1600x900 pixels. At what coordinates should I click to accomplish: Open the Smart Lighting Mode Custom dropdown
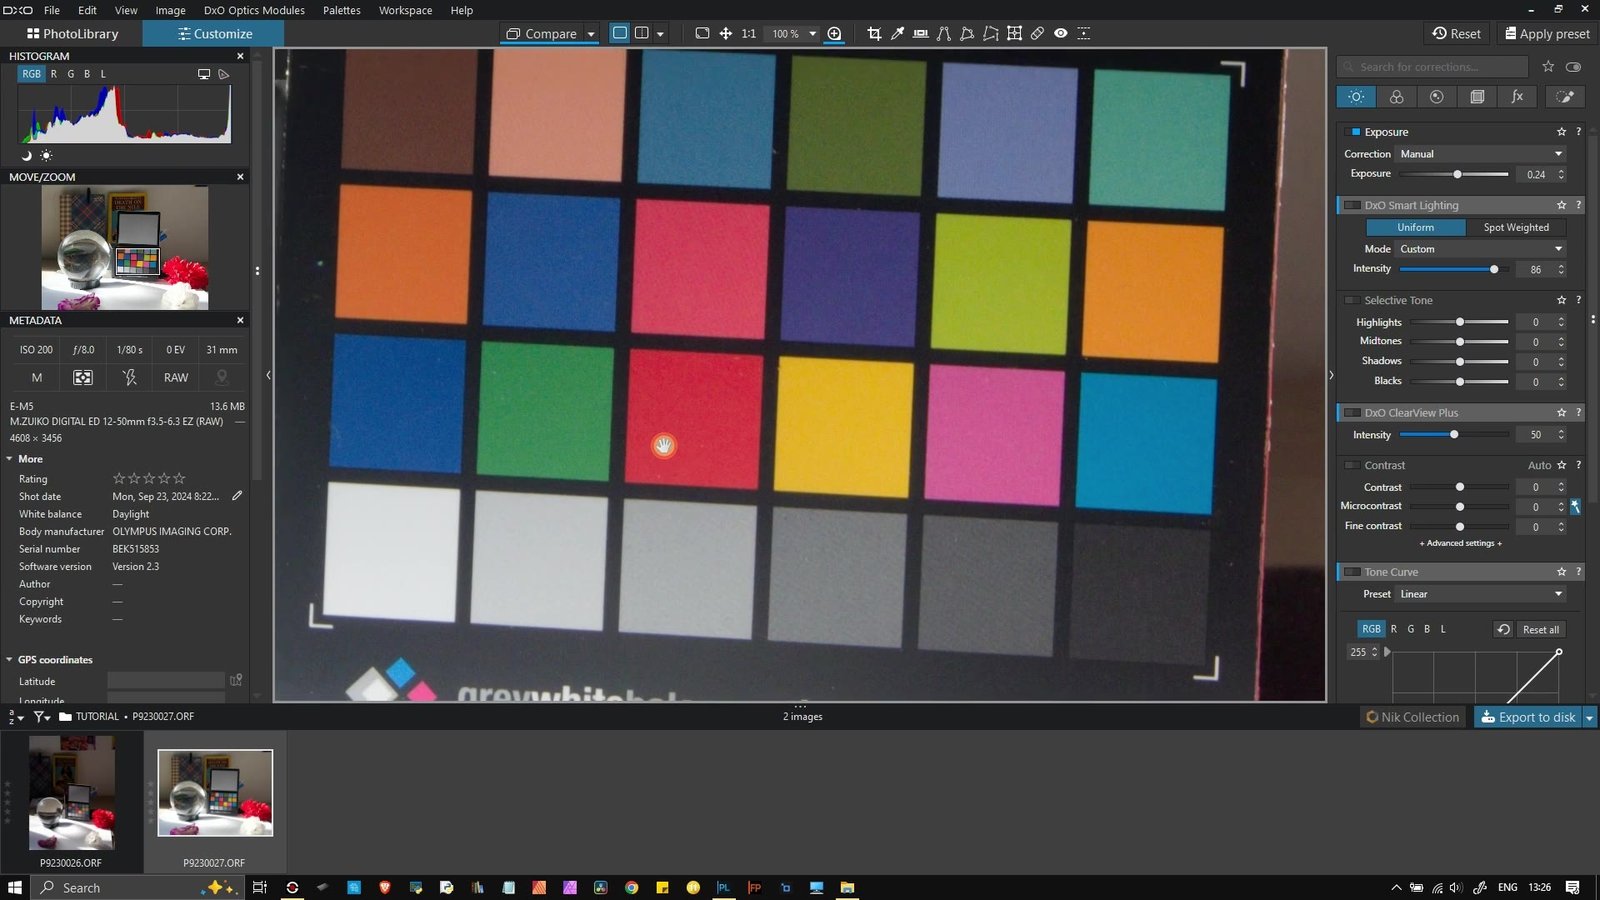(1481, 249)
